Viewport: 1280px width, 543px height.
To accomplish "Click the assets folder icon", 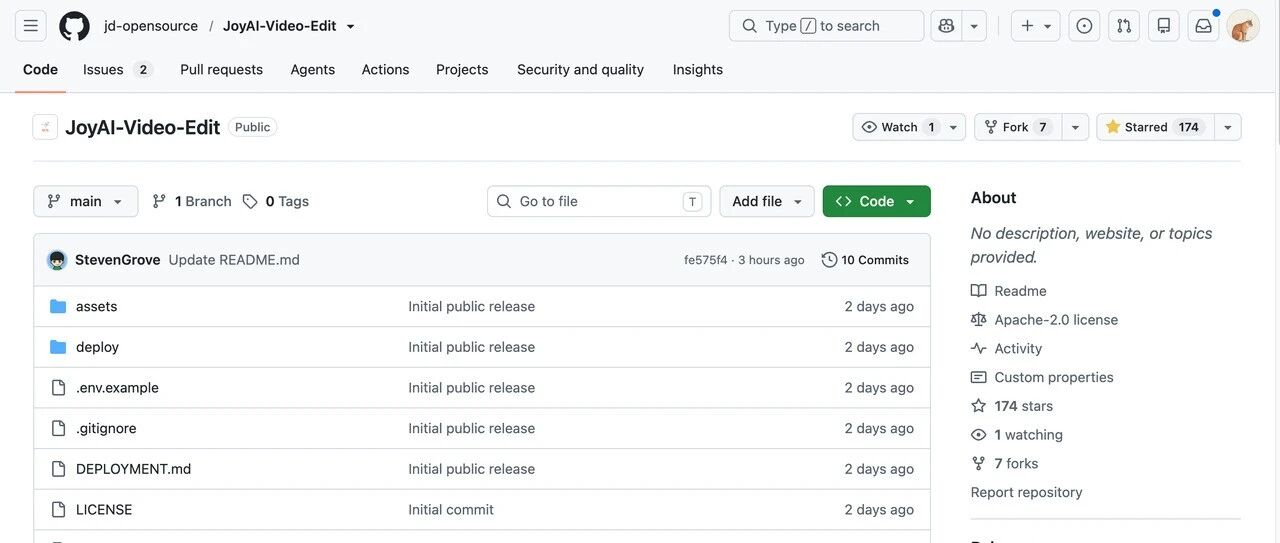I will pyautogui.click(x=58, y=306).
